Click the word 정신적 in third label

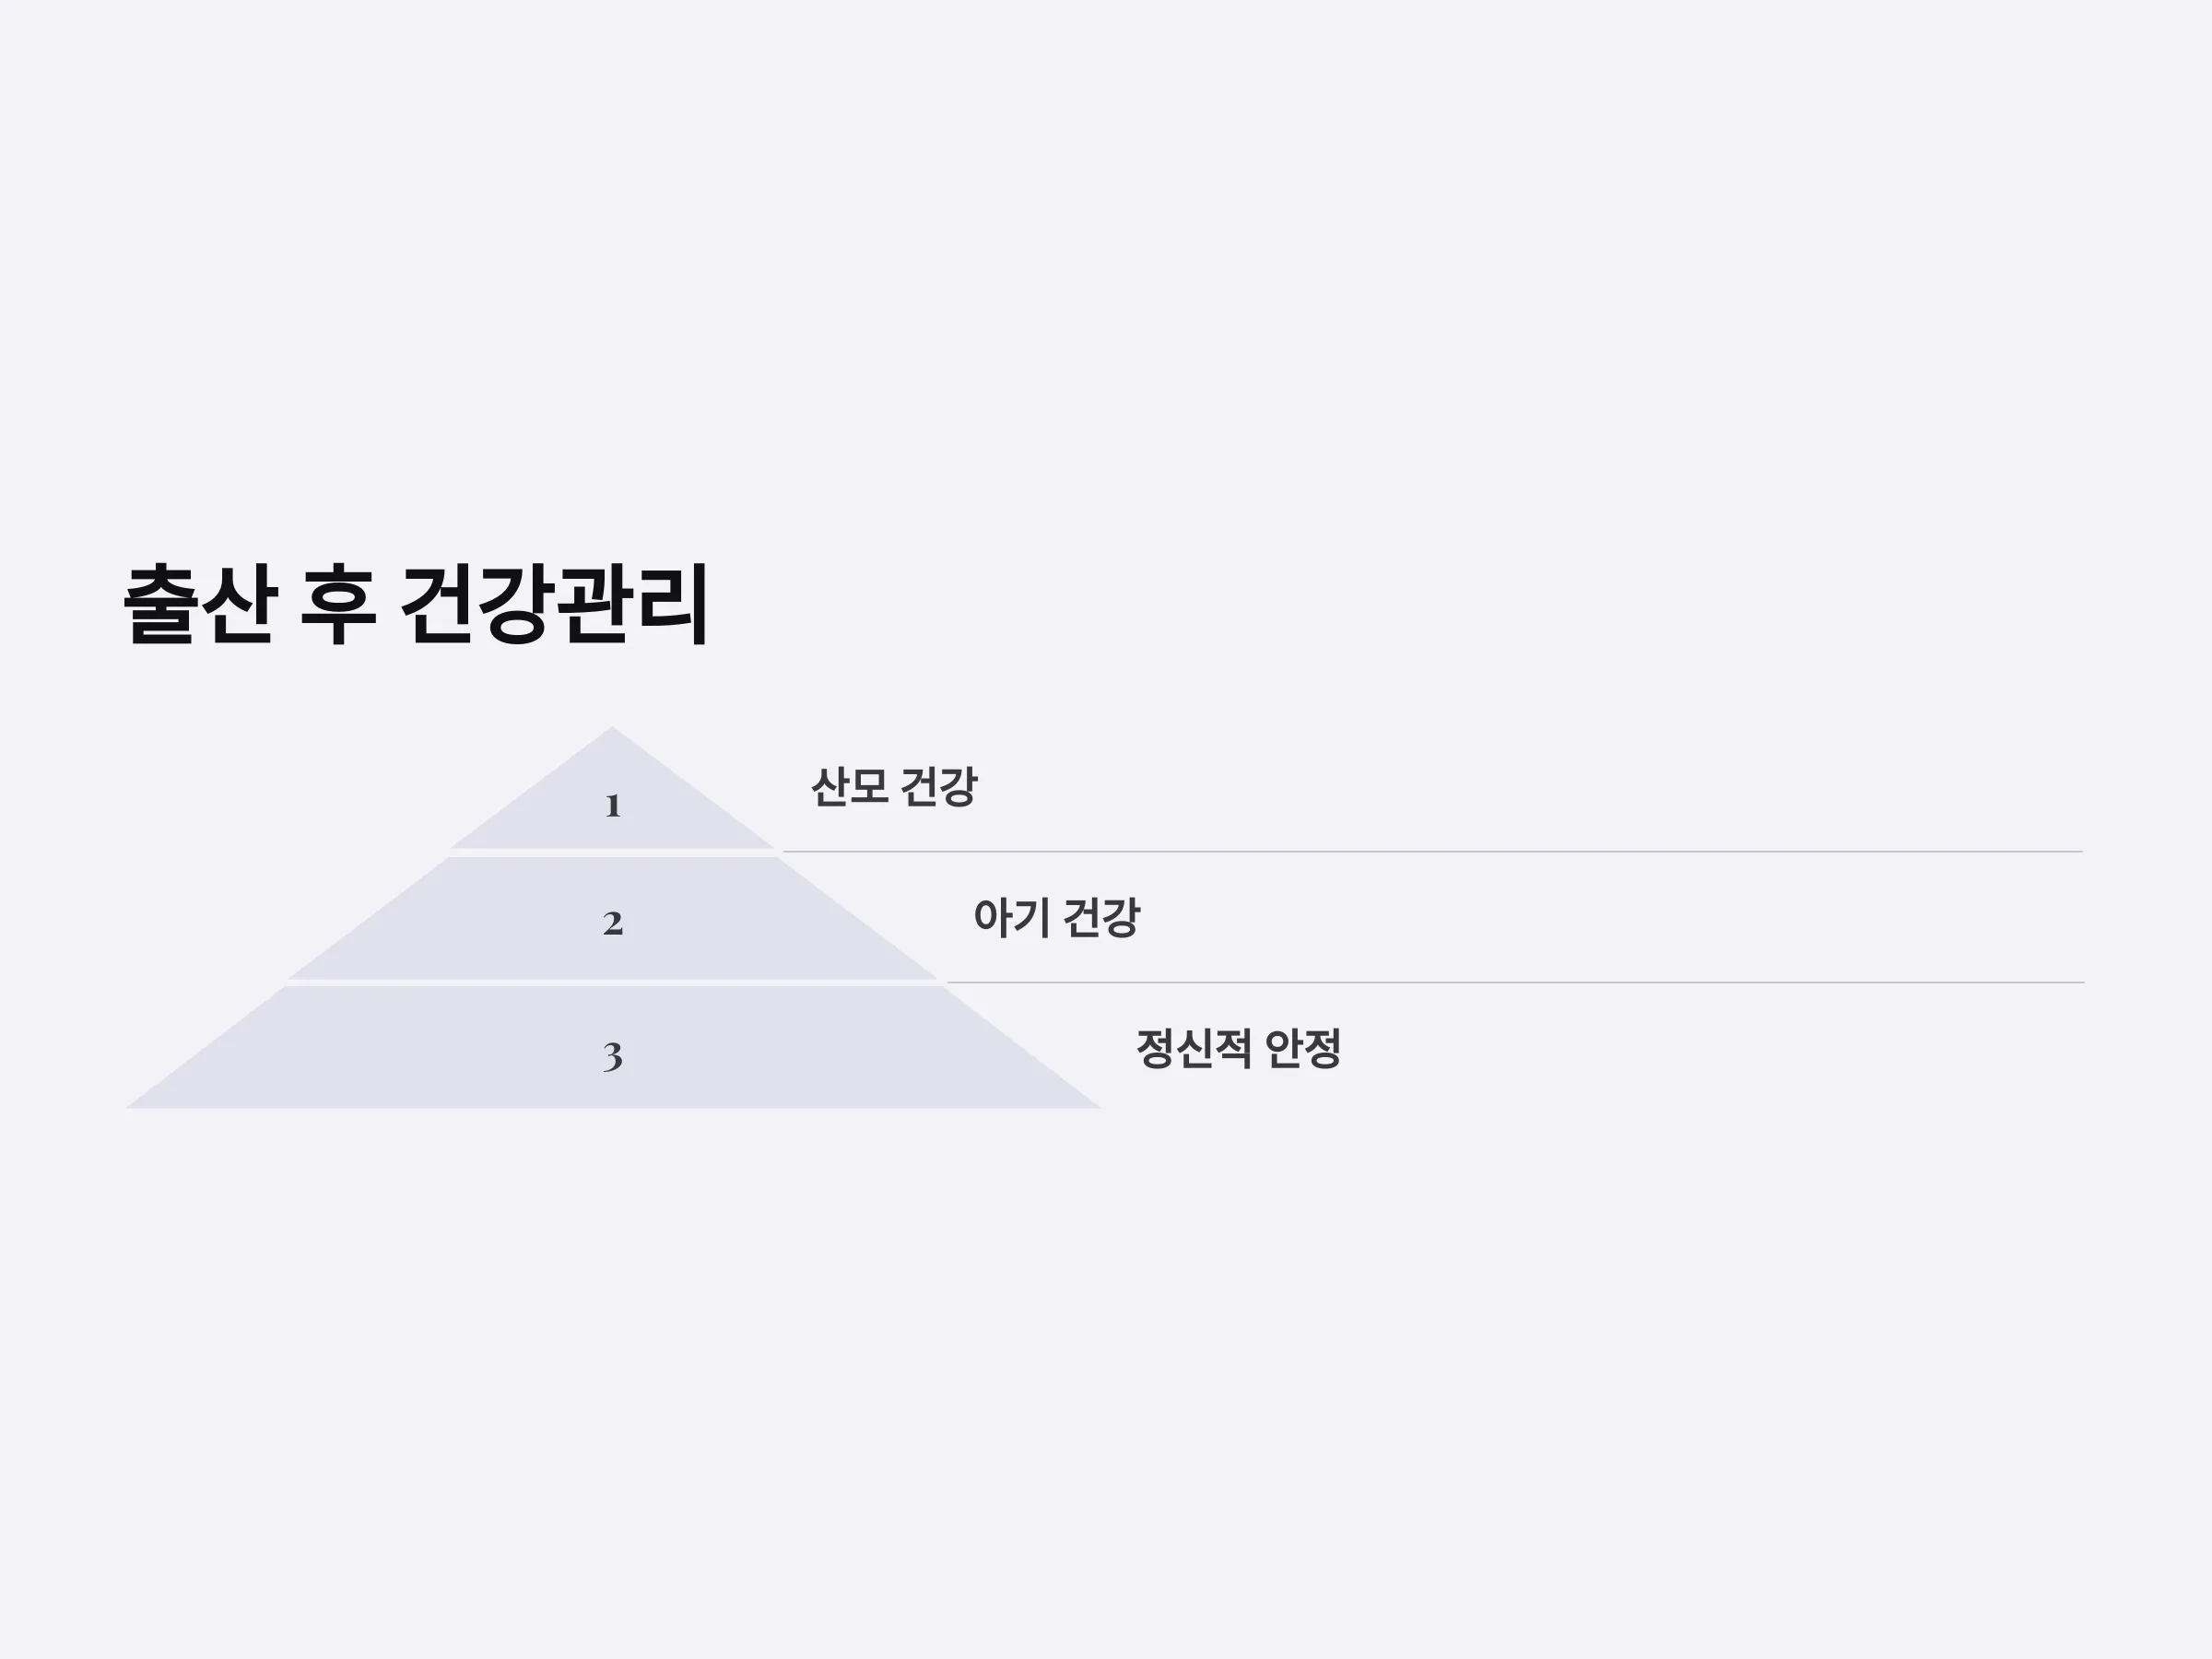pos(1193,1049)
